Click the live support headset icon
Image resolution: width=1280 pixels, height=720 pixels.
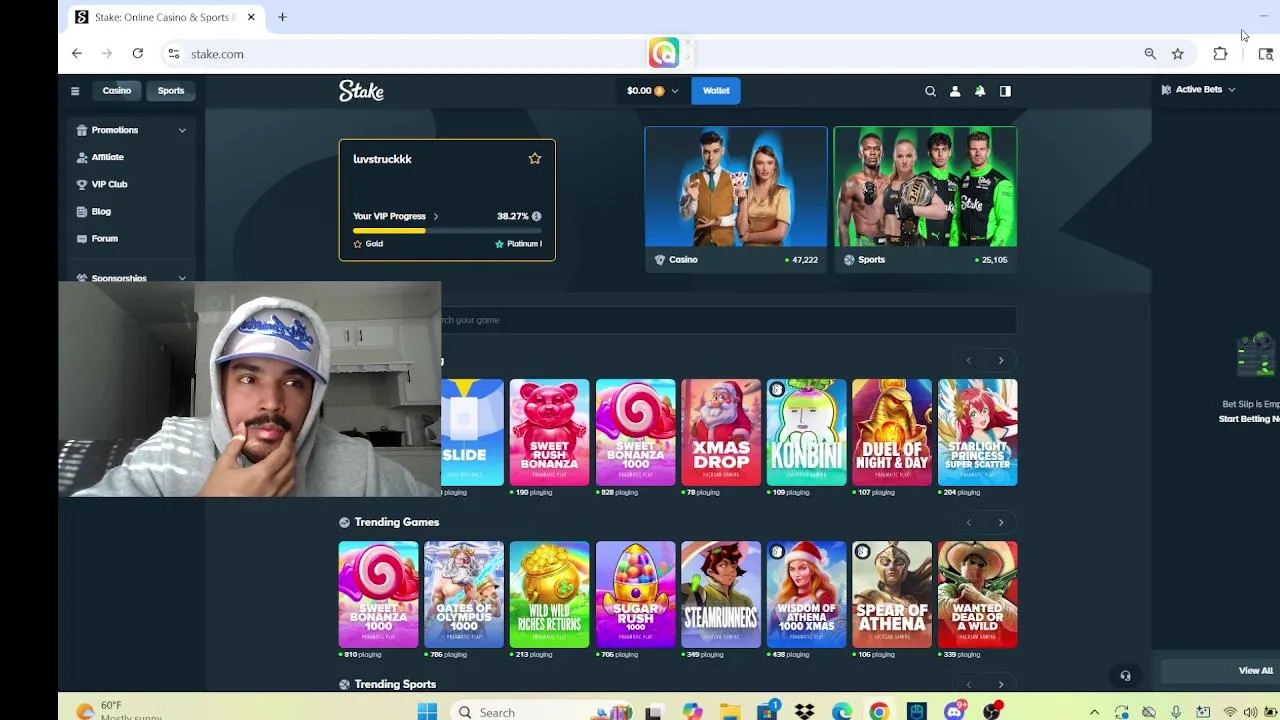[1125, 676]
